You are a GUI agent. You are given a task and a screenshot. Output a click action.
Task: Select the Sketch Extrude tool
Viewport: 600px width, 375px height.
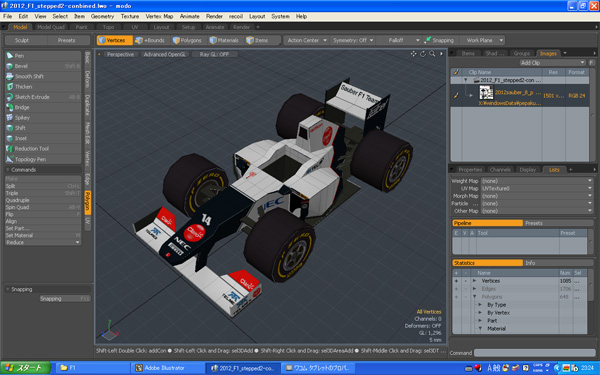point(43,97)
